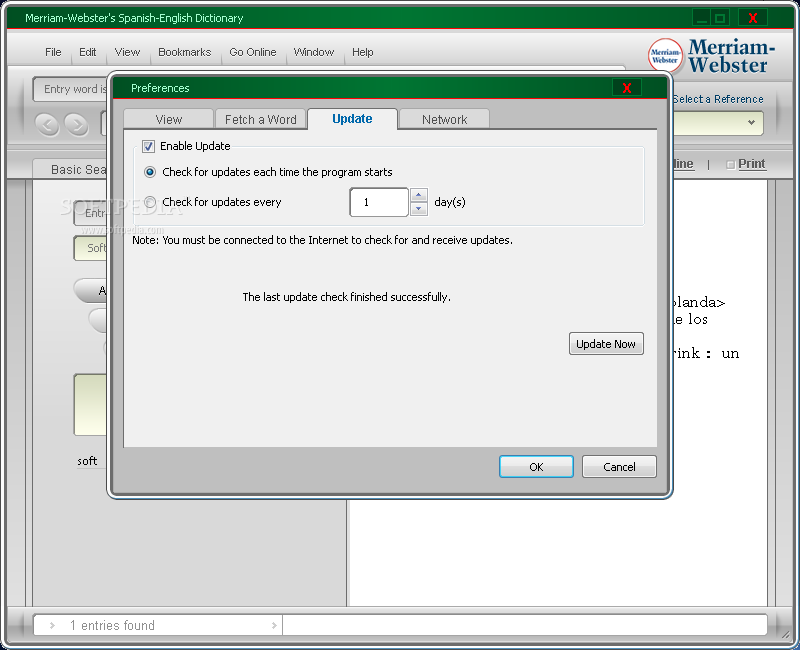Click the last update check status message
The height and width of the screenshot is (650, 800).
[x=346, y=297]
